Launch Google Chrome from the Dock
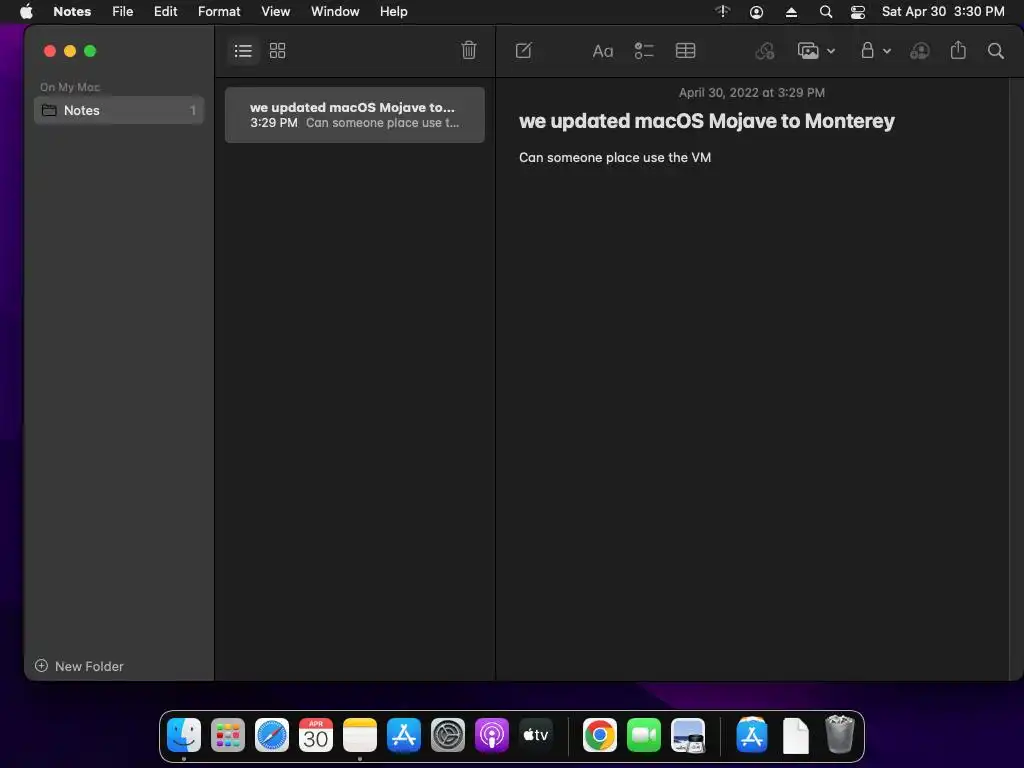The width and height of the screenshot is (1024, 768). point(600,735)
